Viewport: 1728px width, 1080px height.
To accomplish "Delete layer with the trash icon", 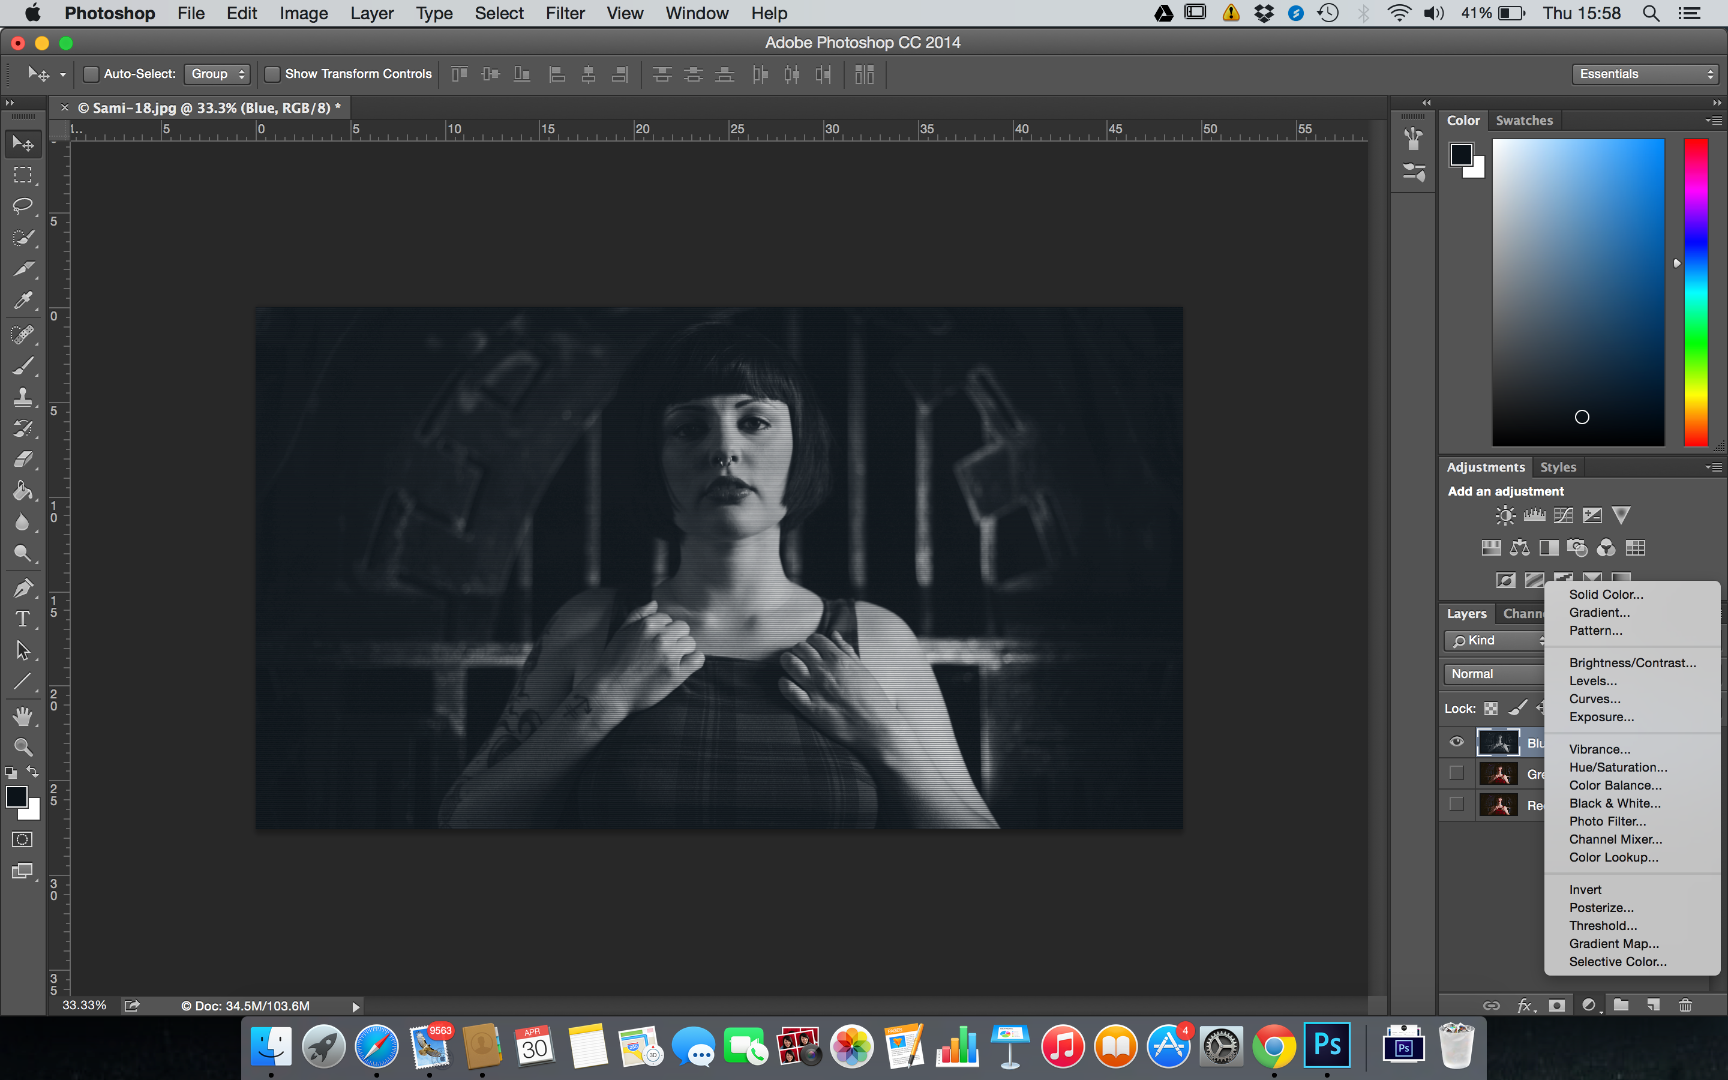I will point(1685,1005).
